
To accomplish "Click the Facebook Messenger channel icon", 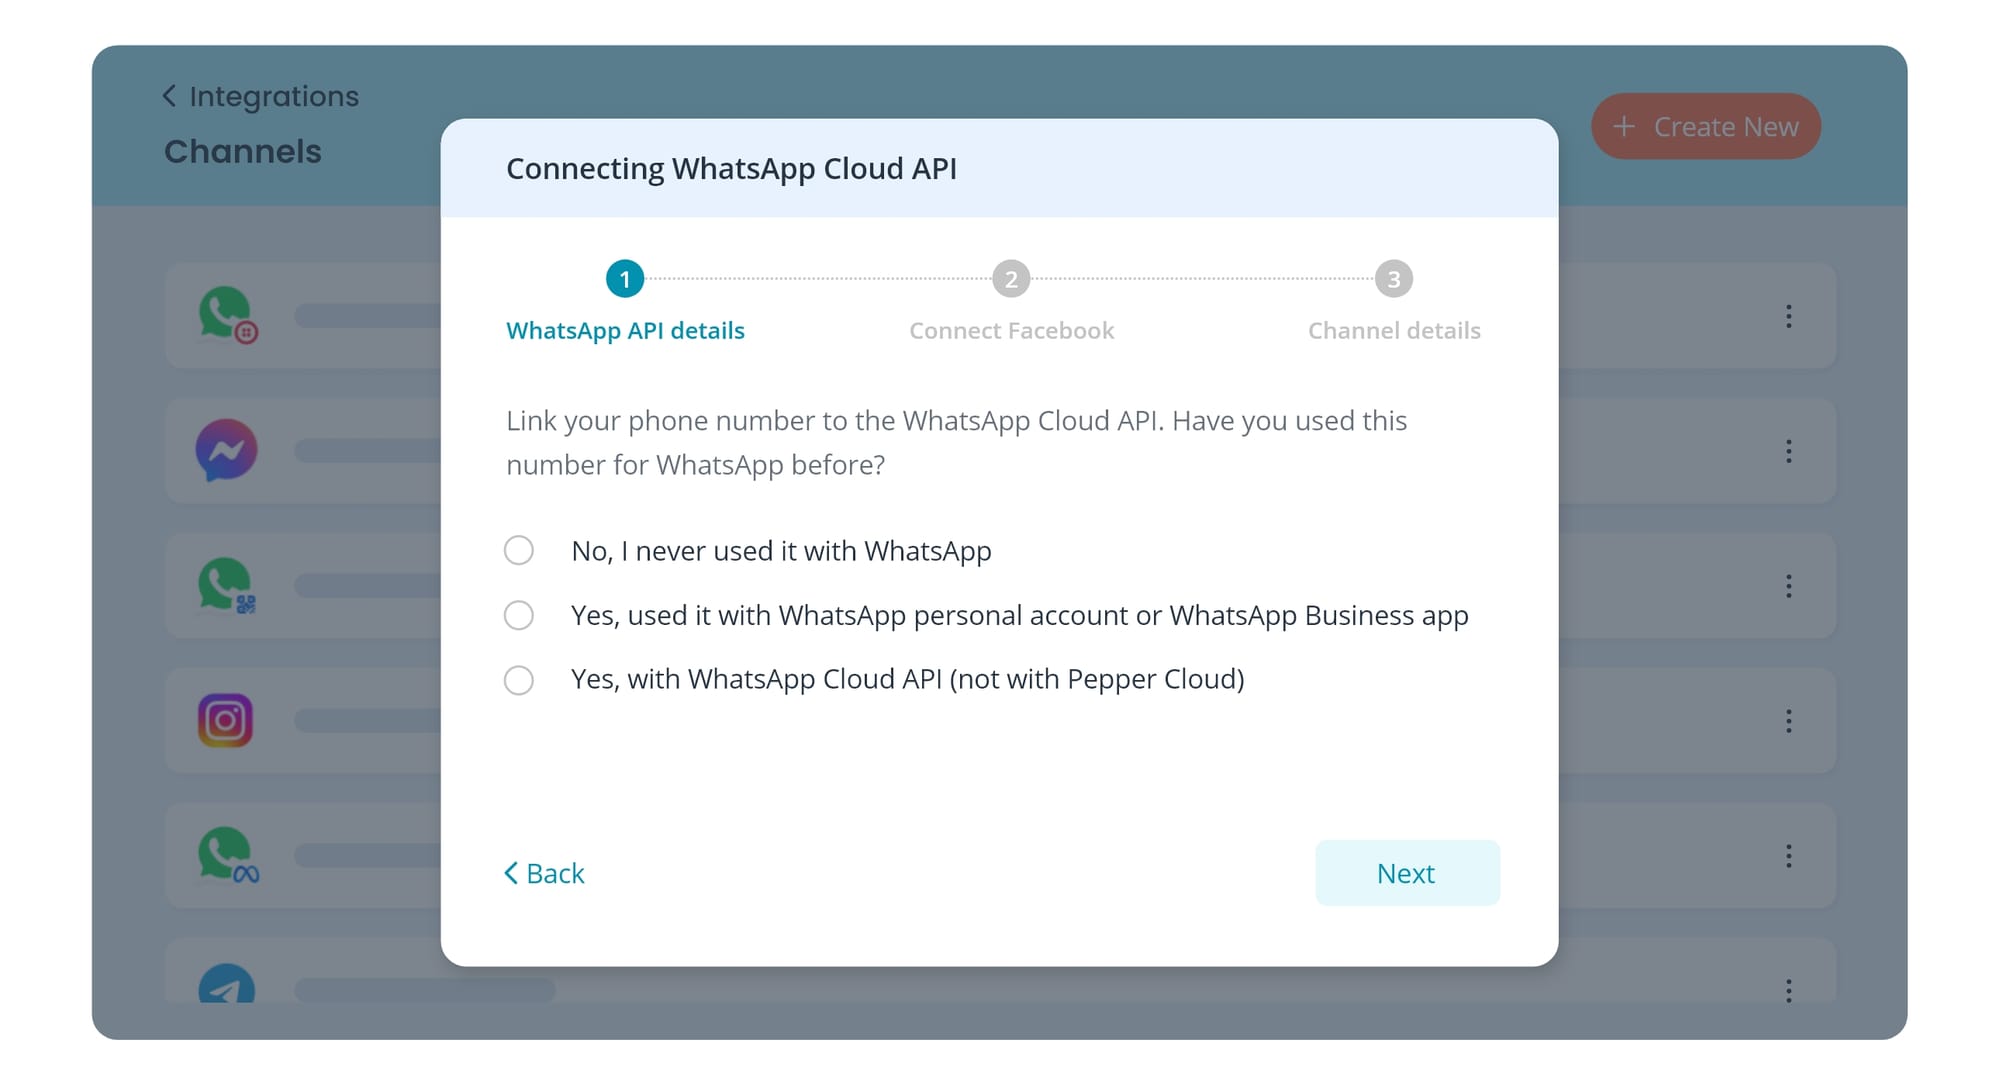I will pos(226,450).
